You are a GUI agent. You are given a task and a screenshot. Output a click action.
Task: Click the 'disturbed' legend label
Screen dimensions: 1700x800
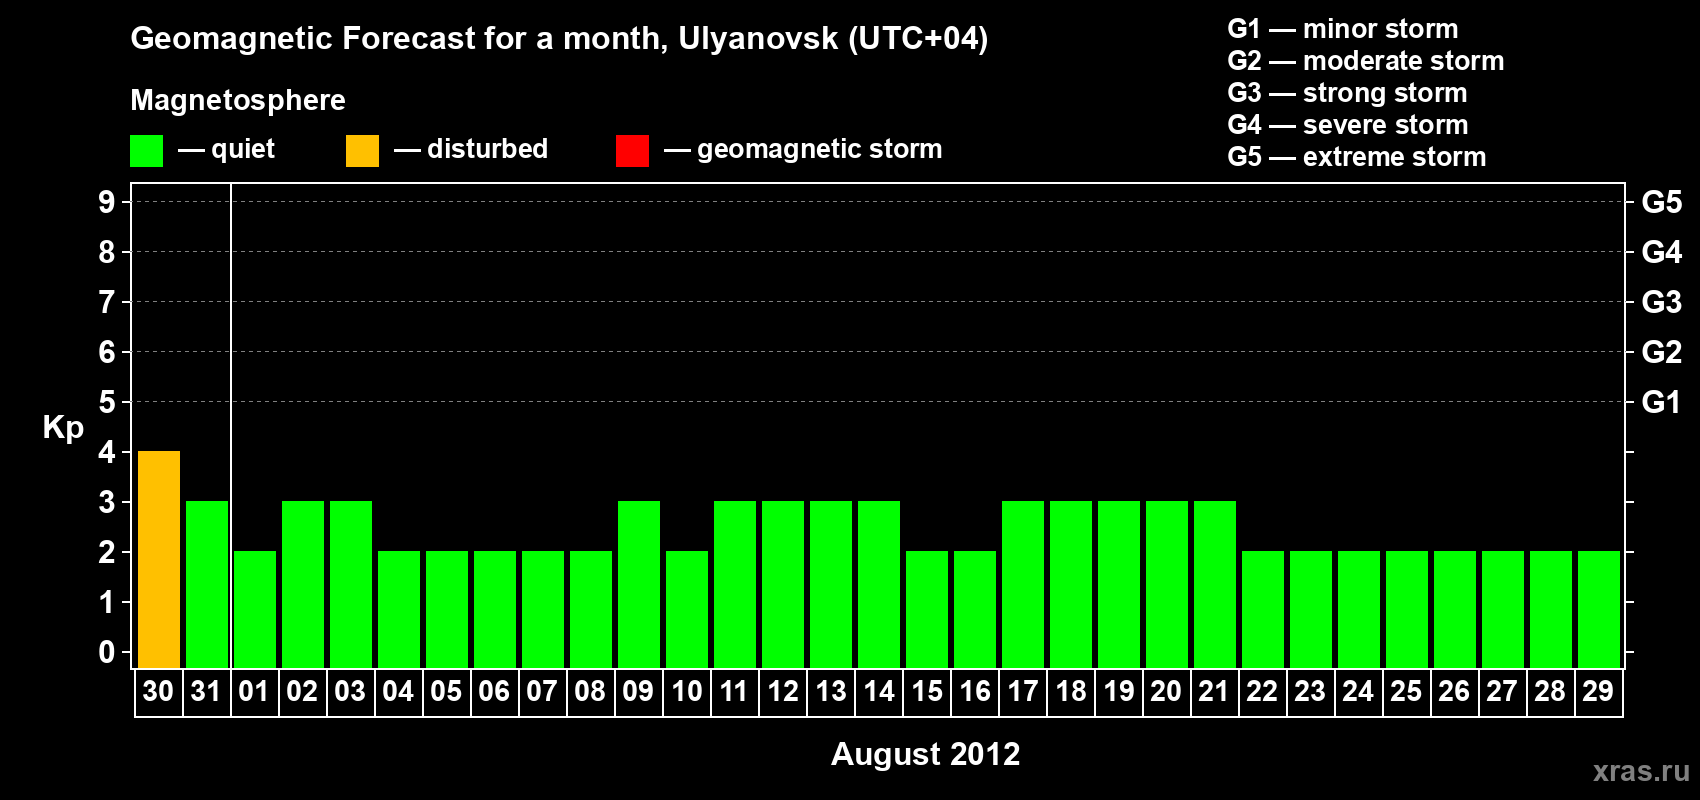(487, 149)
